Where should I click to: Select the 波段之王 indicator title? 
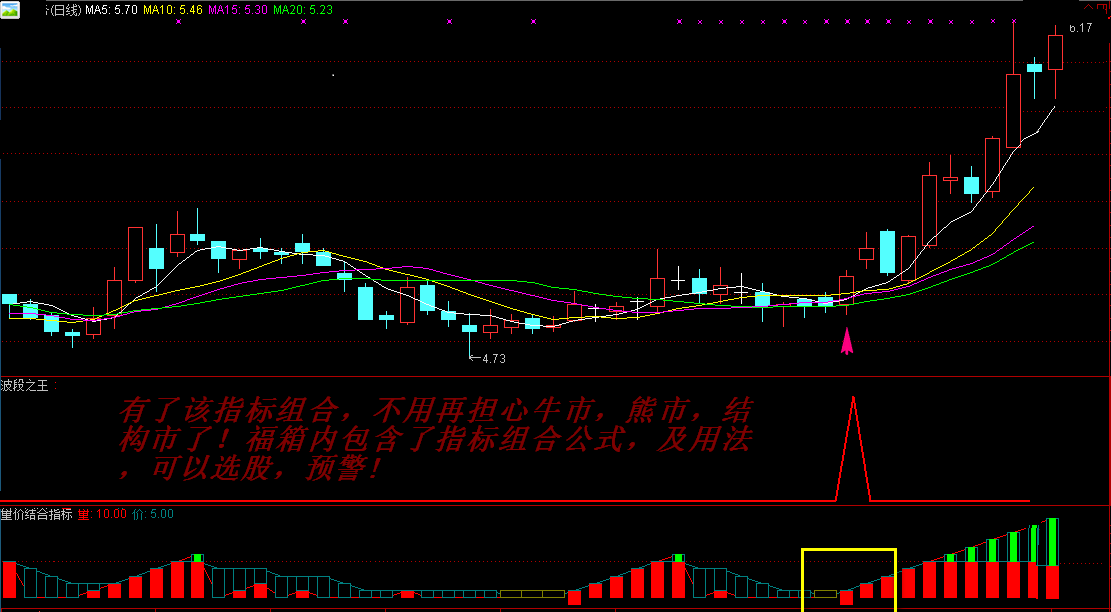pyautogui.click(x=25, y=386)
